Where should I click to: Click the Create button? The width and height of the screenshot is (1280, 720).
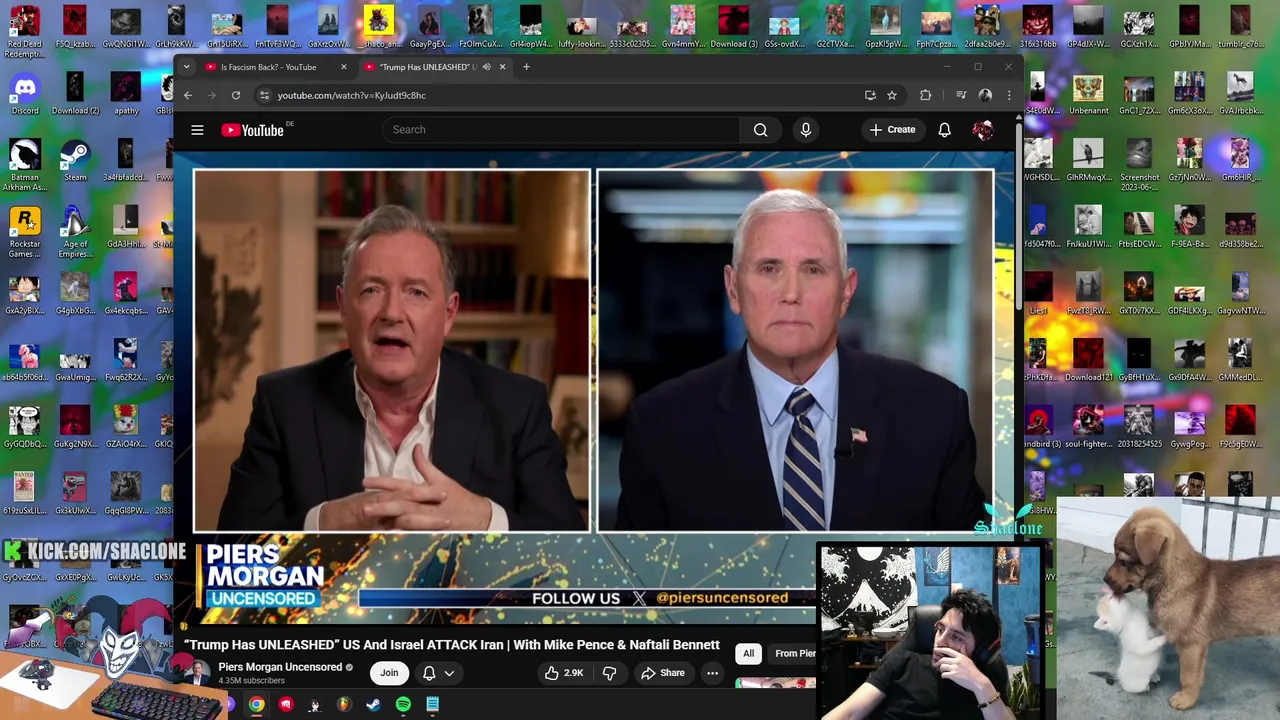tap(892, 130)
